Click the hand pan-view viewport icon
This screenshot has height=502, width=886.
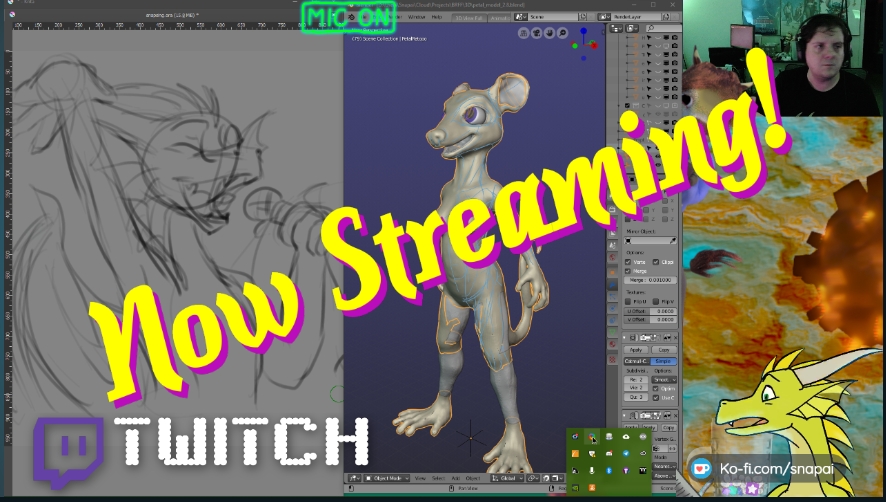[x=549, y=33]
